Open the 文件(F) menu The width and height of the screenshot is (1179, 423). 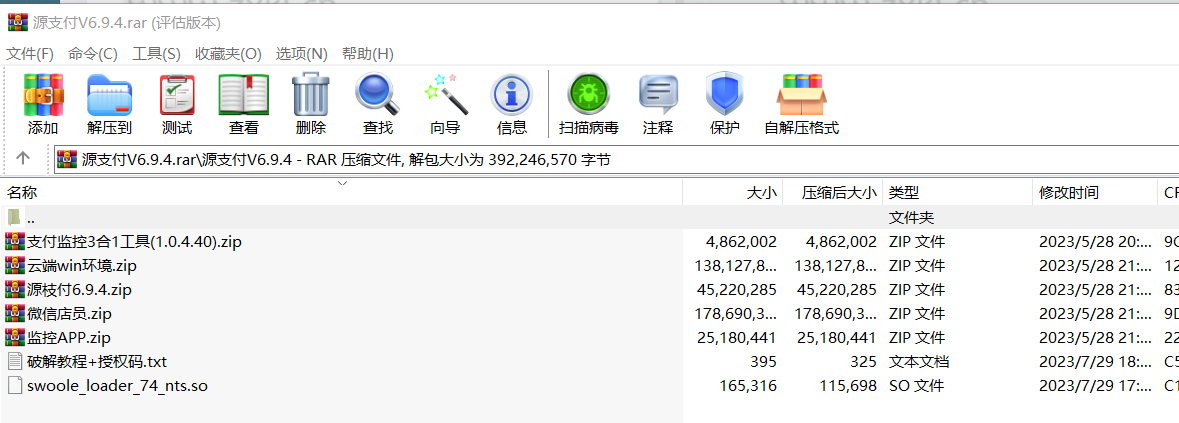tap(30, 54)
